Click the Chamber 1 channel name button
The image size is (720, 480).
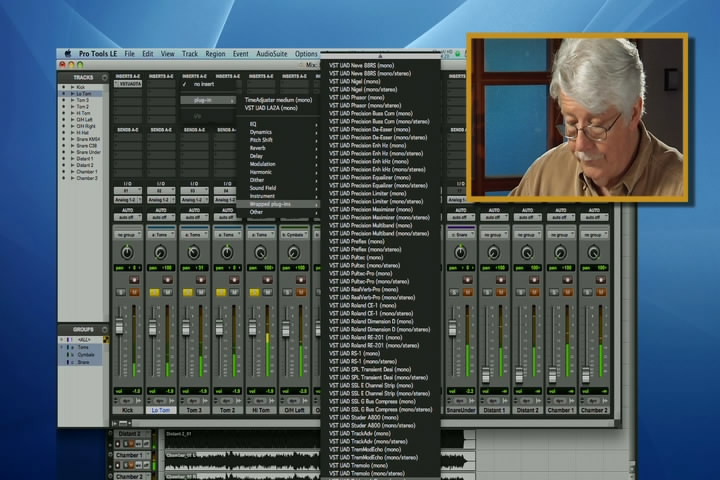point(560,410)
